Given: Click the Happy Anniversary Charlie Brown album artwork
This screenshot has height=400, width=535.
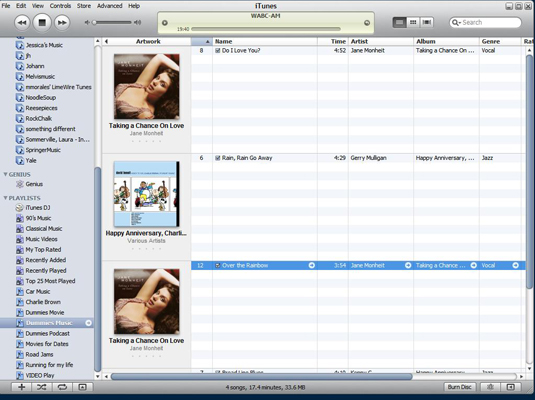Looking at the screenshot, I should [x=146, y=194].
